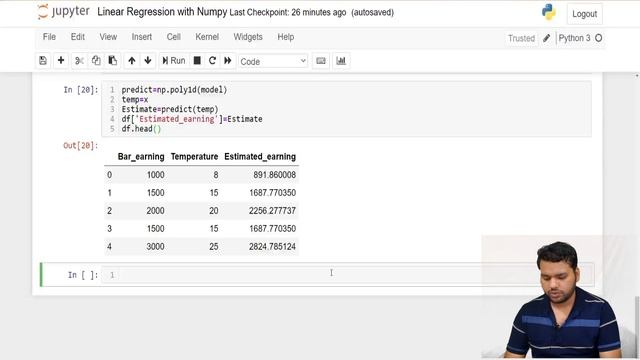Click the Python 3 kernel idle circle indicator

click(x=599, y=38)
